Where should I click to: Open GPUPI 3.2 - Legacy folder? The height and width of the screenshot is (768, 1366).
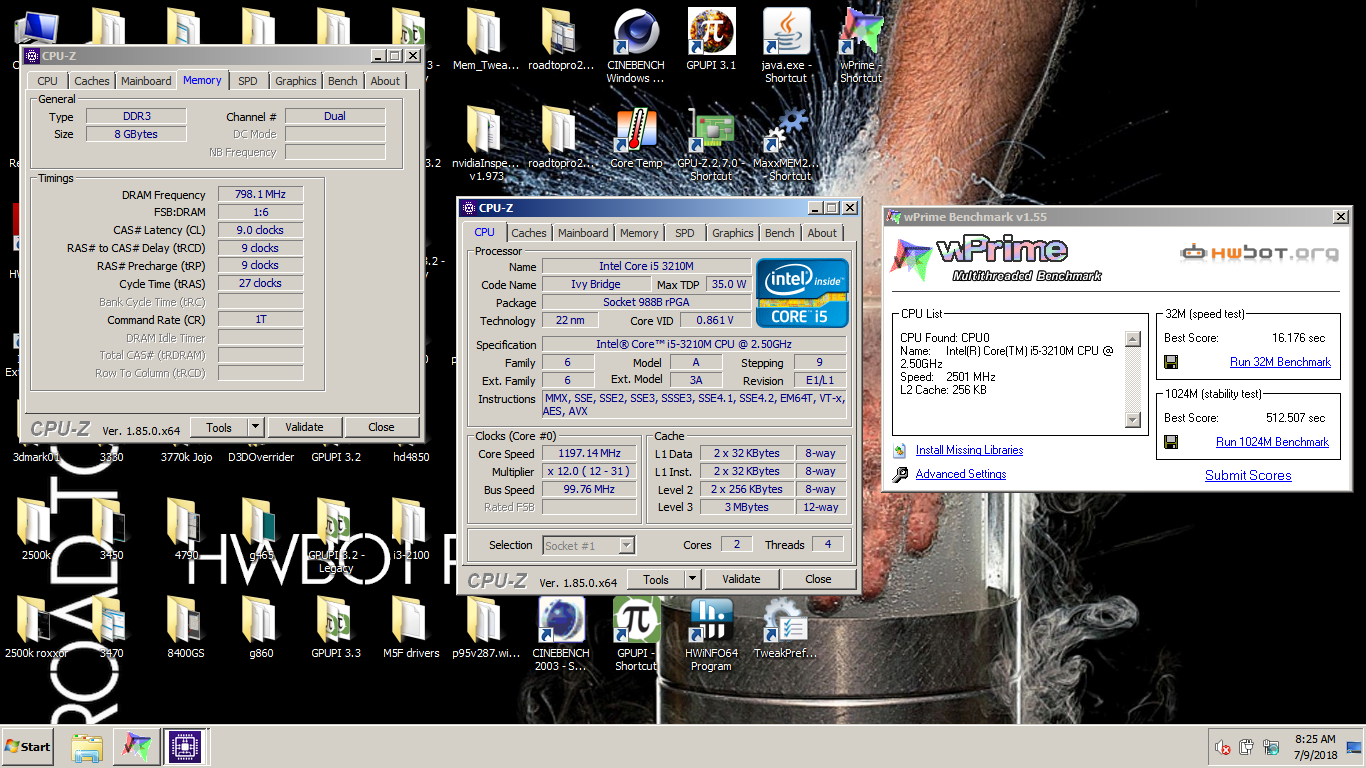[x=336, y=536]
